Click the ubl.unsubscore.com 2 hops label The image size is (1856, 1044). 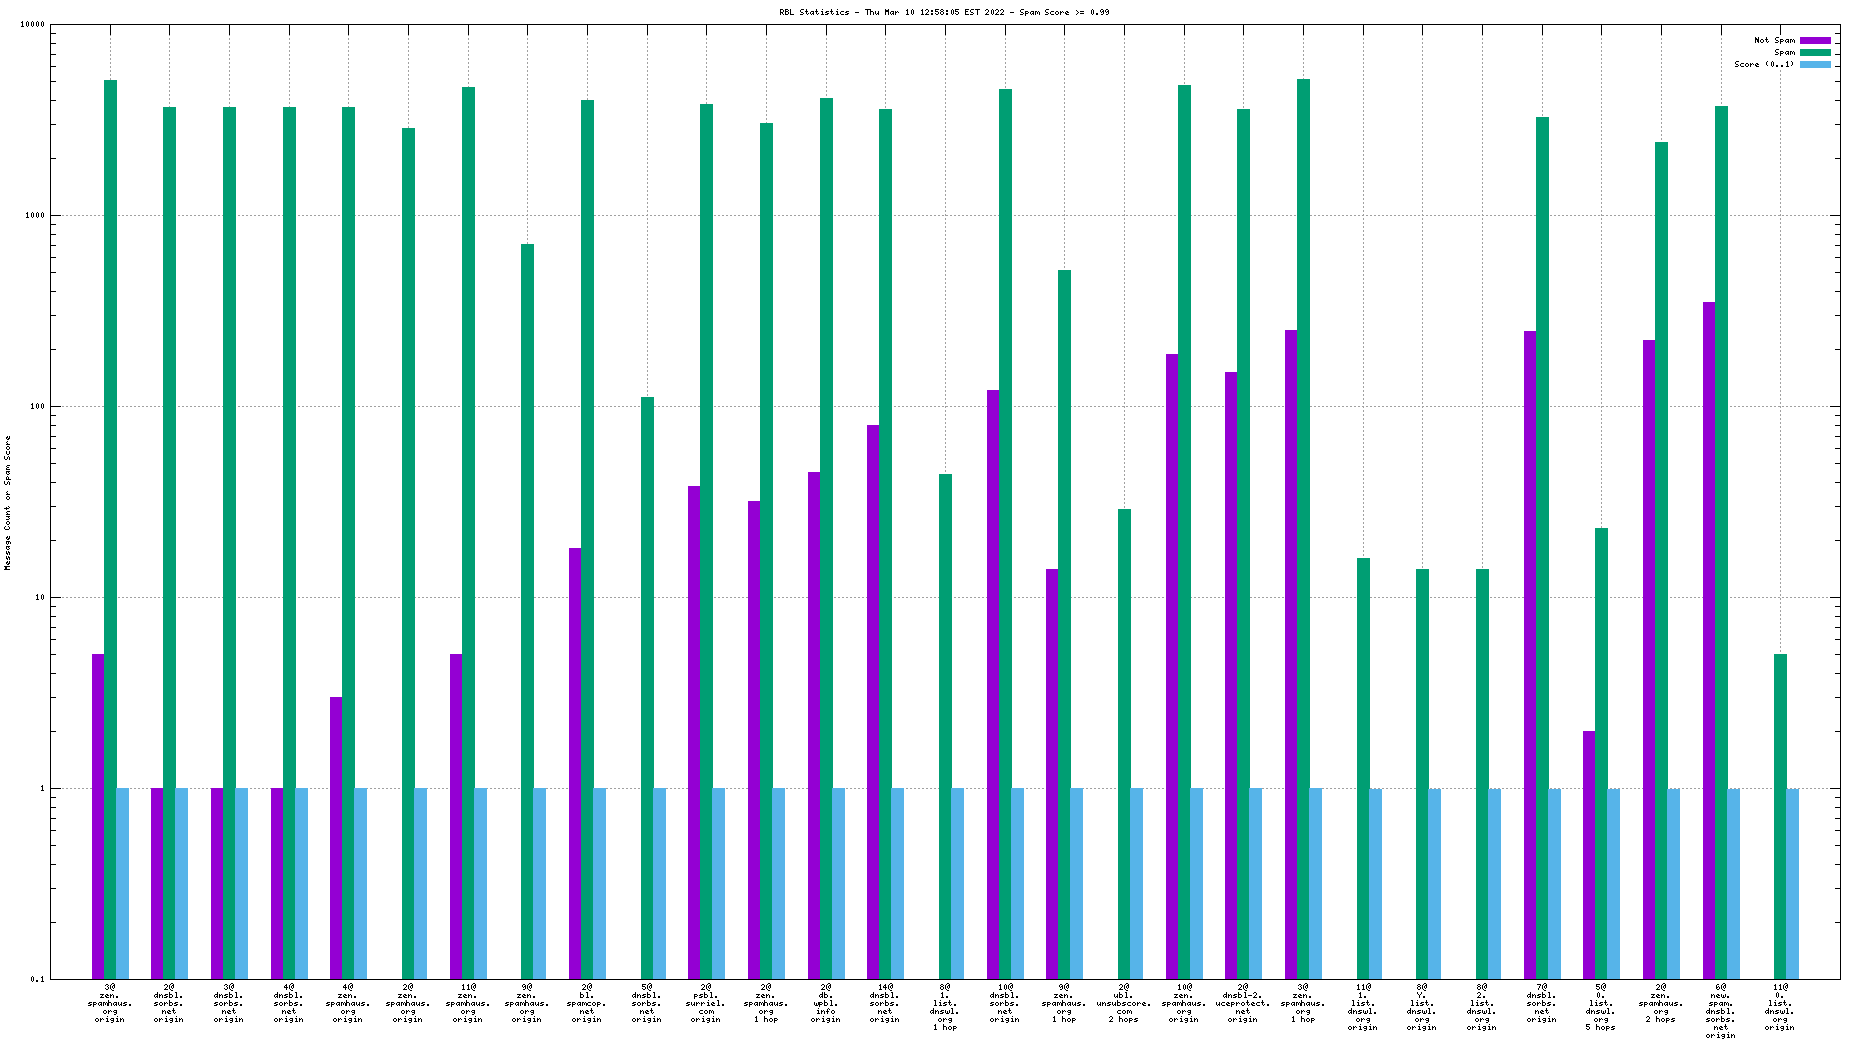point(1124,1003)
